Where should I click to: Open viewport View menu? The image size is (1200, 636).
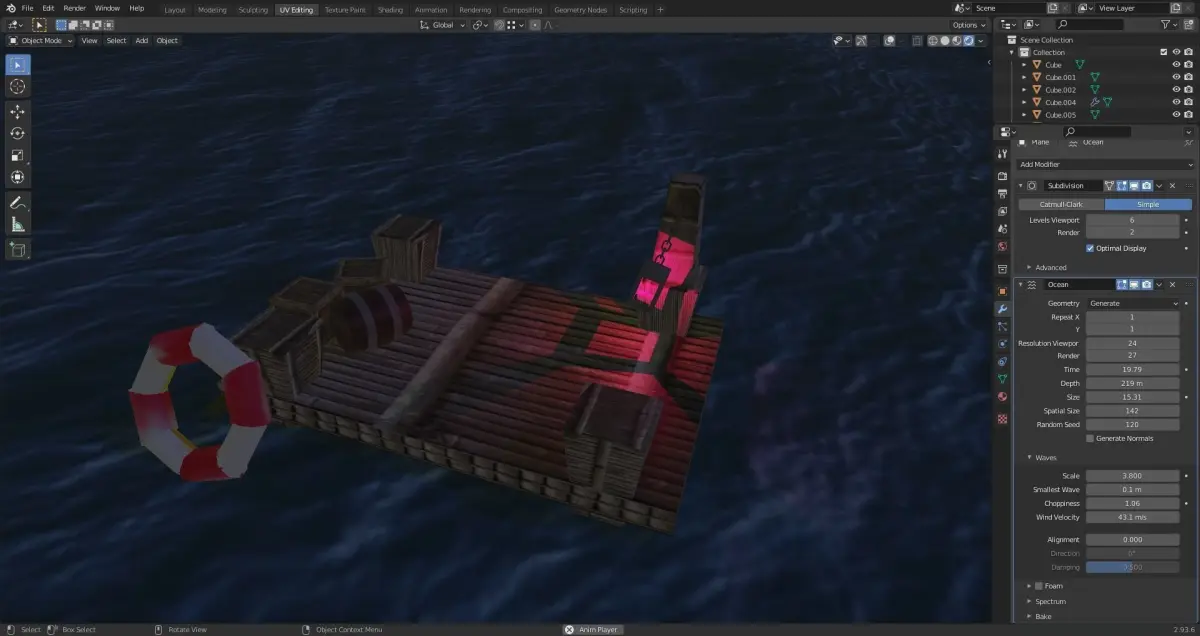(x=89, y=41)
